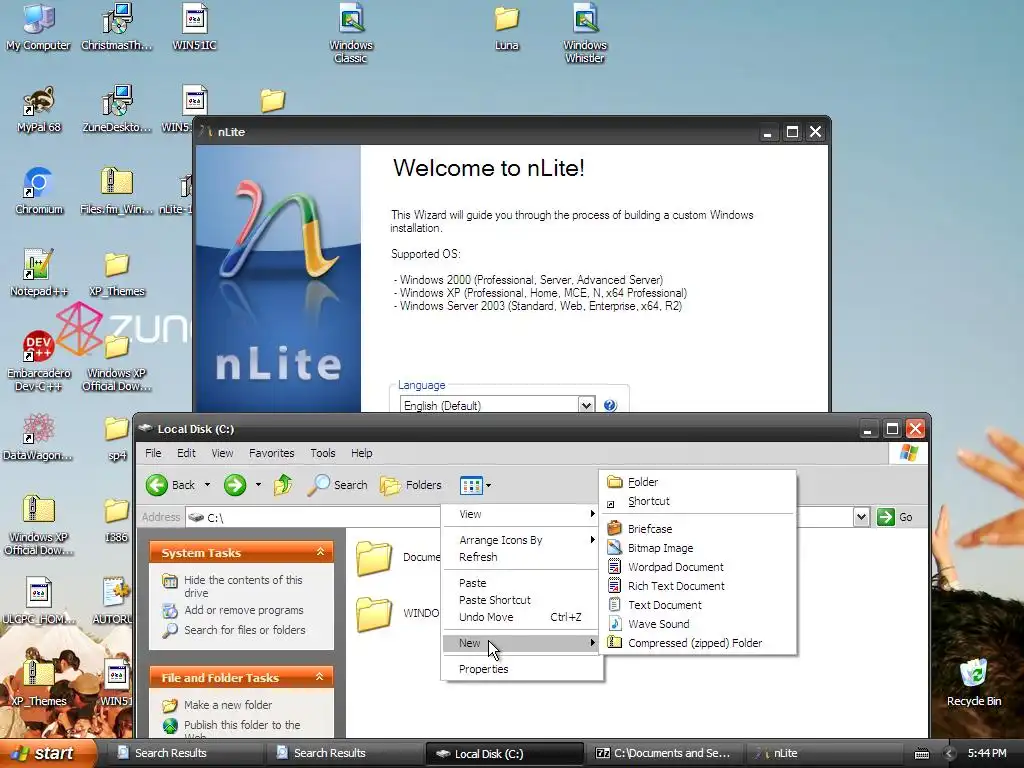Viewport: 1024px width, 768px height.
Task: Click Make a new folder link
Action: tap(228, 705)
